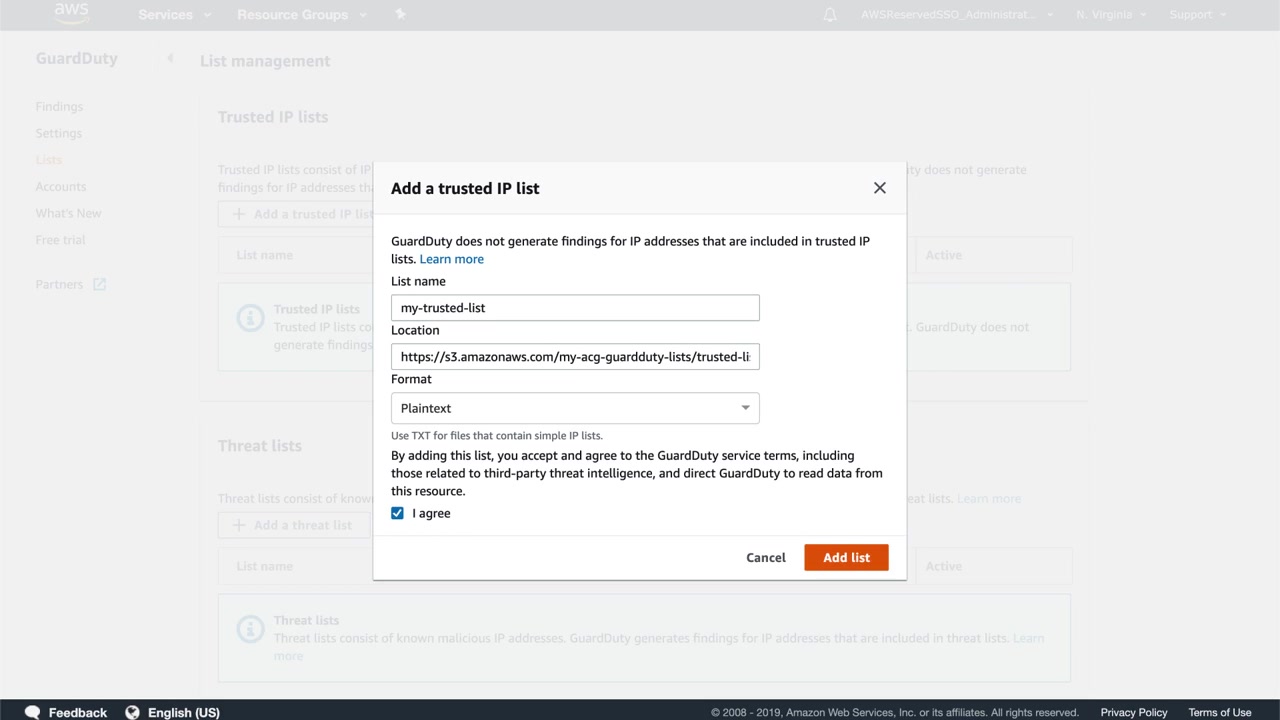This screenshot has height=720, width=1280.
Task: Open the Learn more link in dialog
Action: (452, 259)
